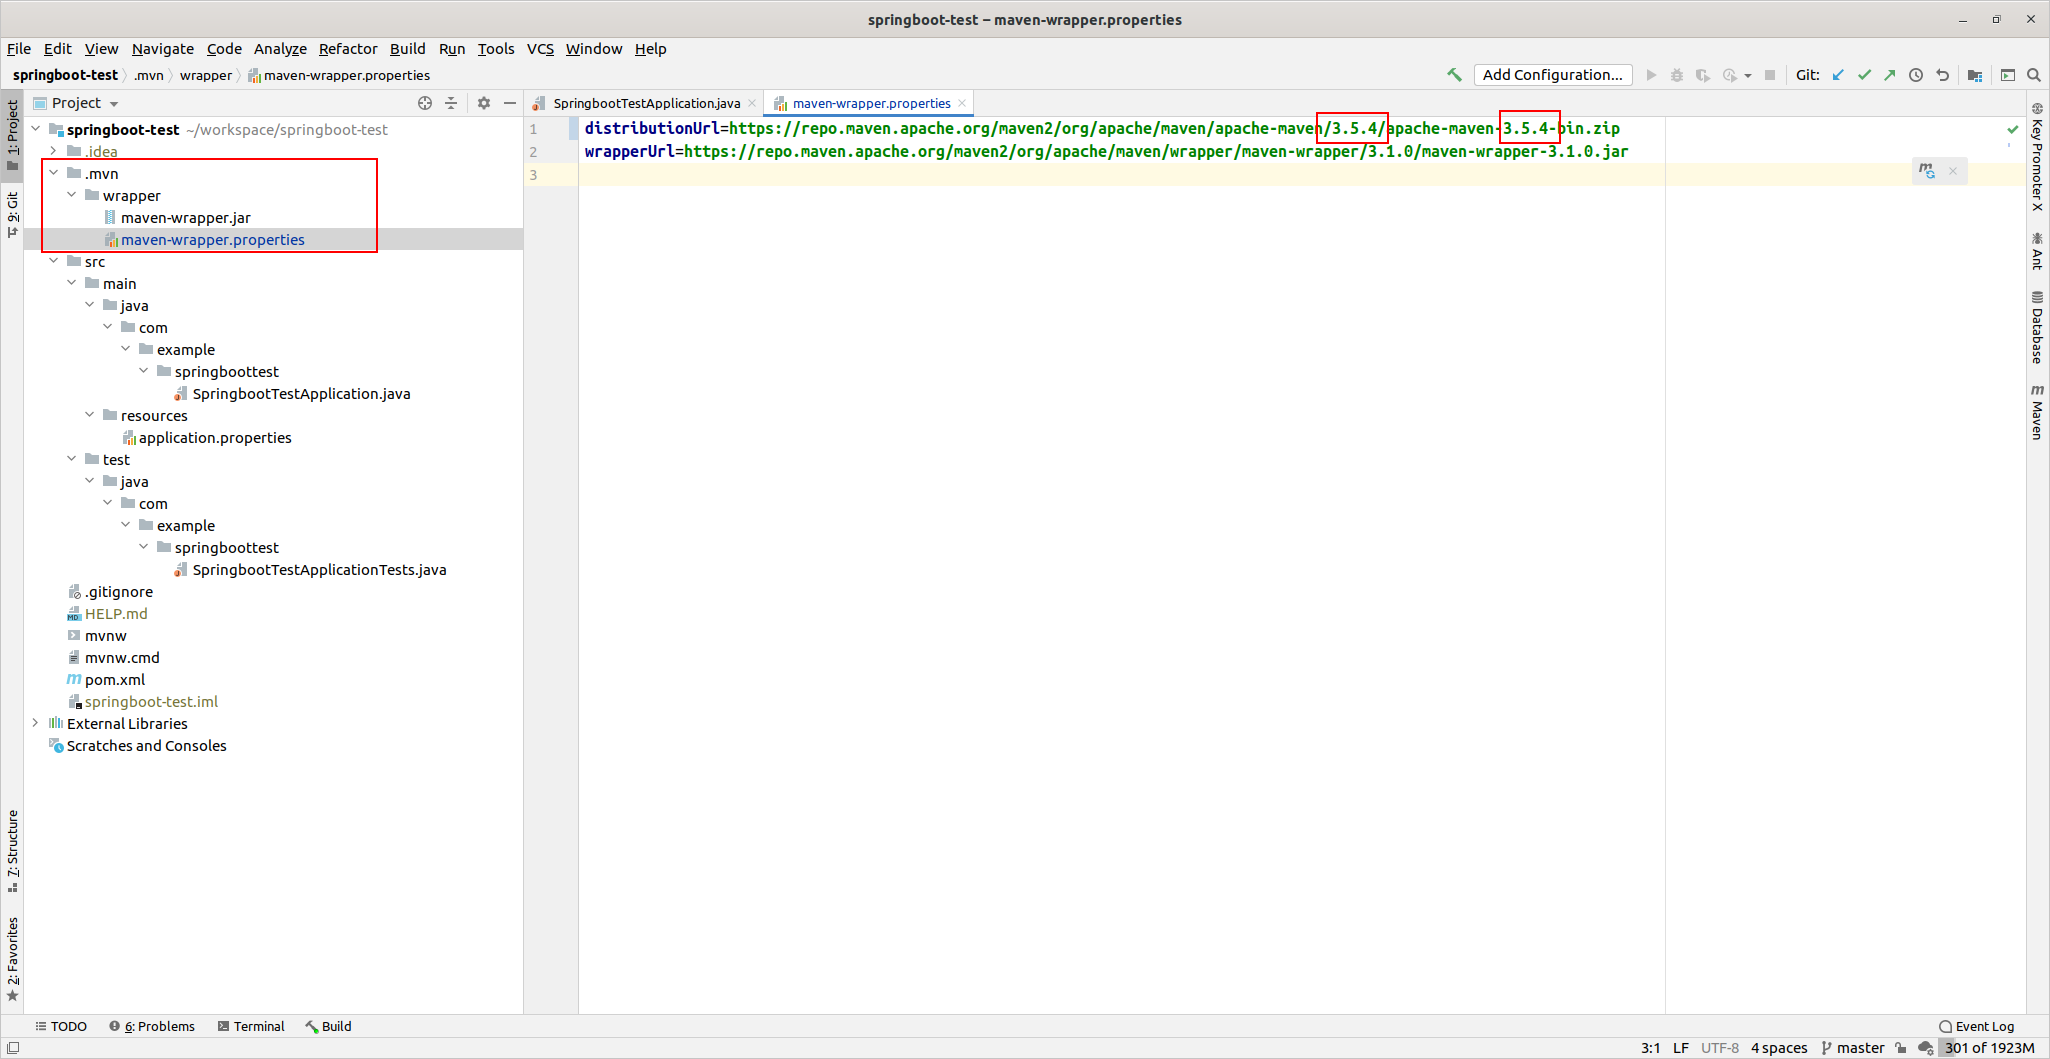Click the Git Update Project arrow icon
The height and width of the screenshot is (1059, 2050).
tap(1838, 75)
